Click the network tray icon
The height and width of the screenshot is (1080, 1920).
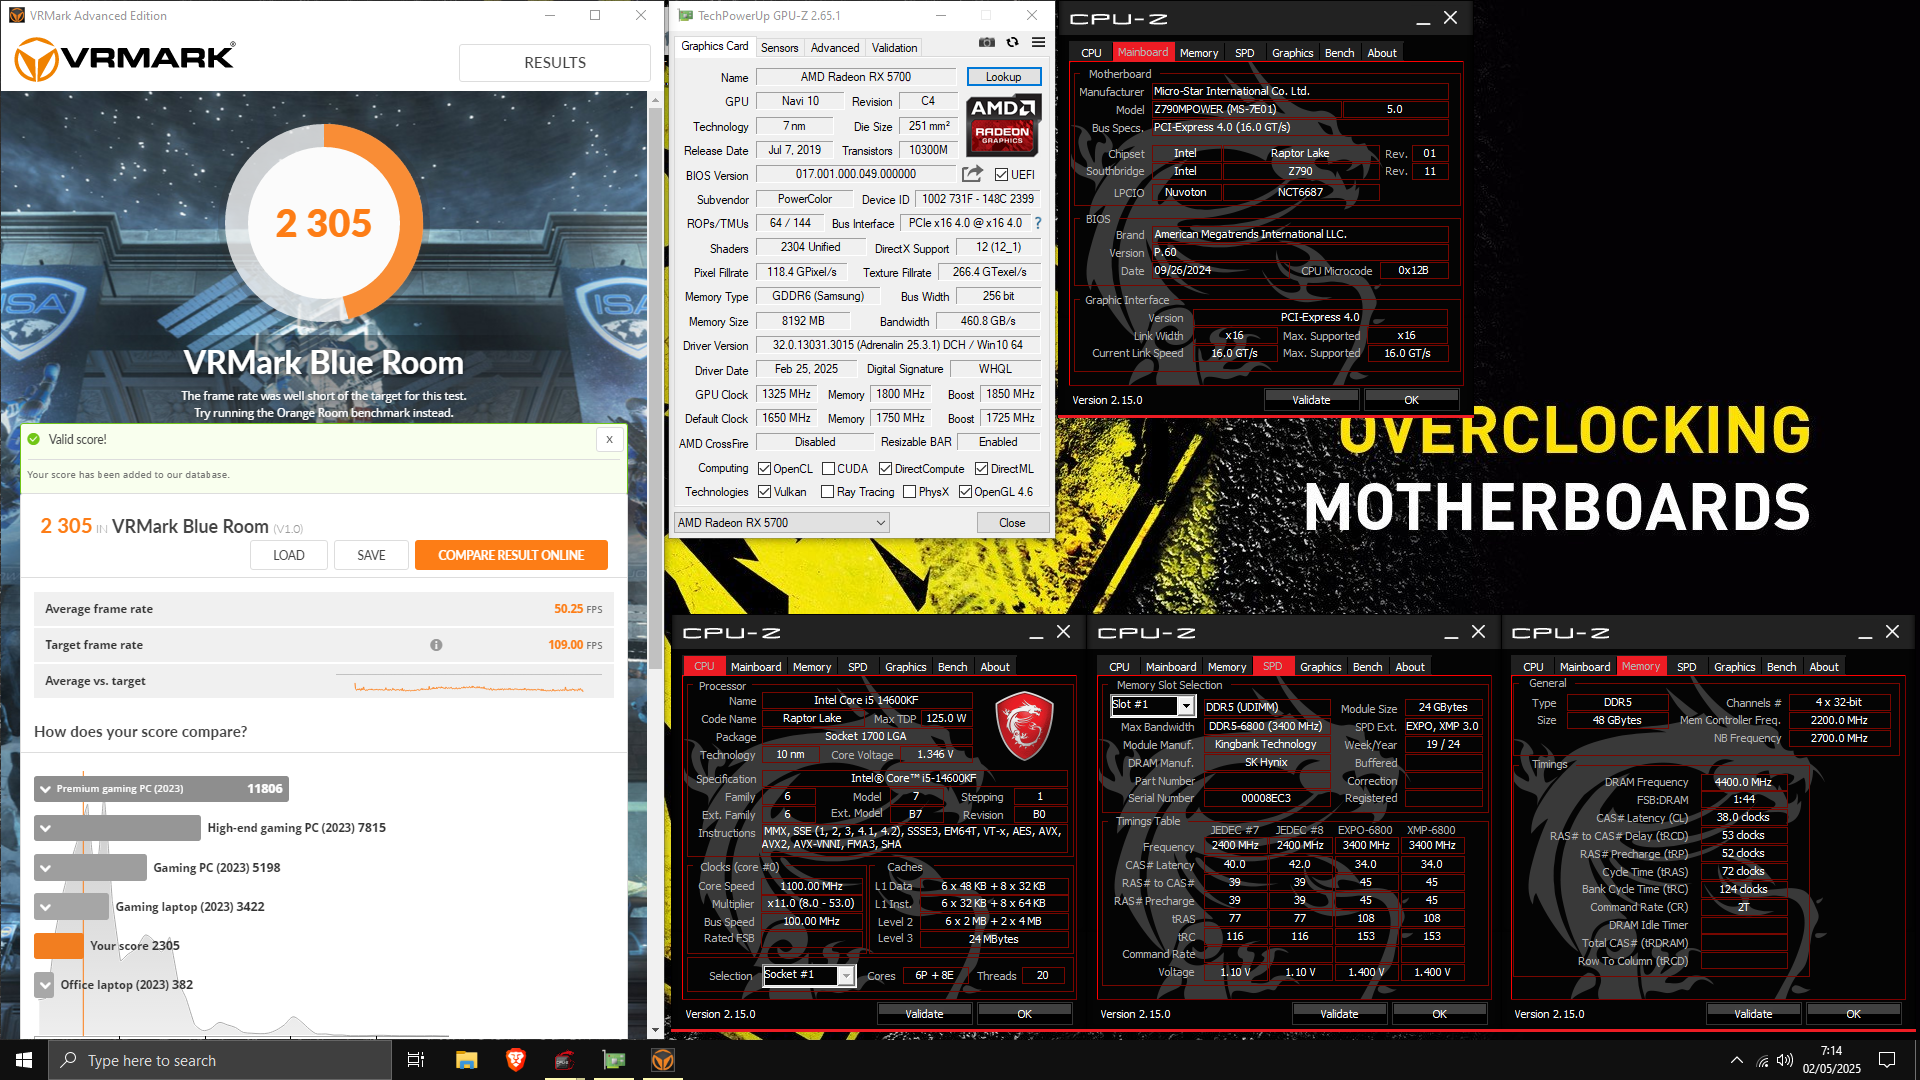coord(1762,1060)
